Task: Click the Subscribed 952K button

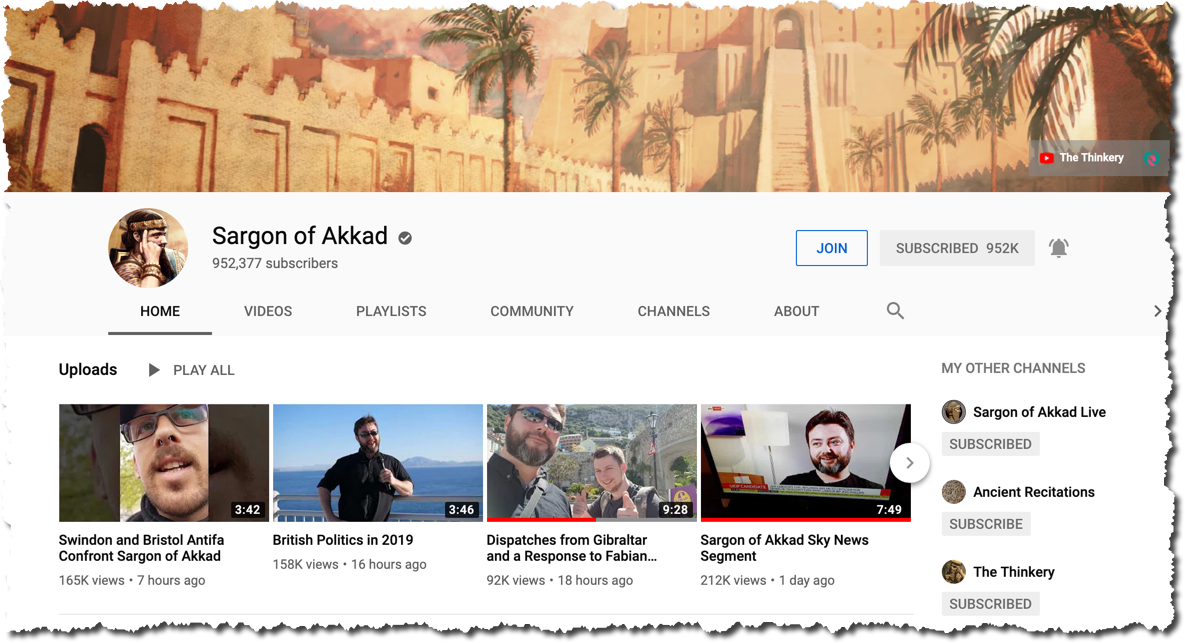Action: click(957, 248)
